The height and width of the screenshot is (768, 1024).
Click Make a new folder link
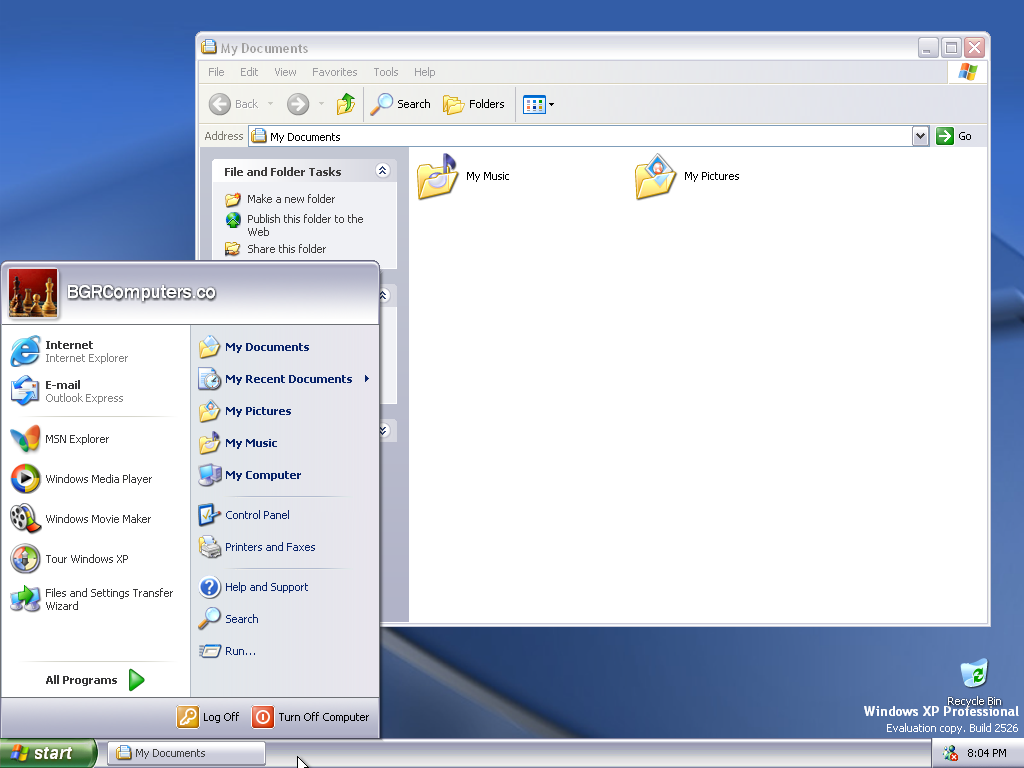coord(291,199)
